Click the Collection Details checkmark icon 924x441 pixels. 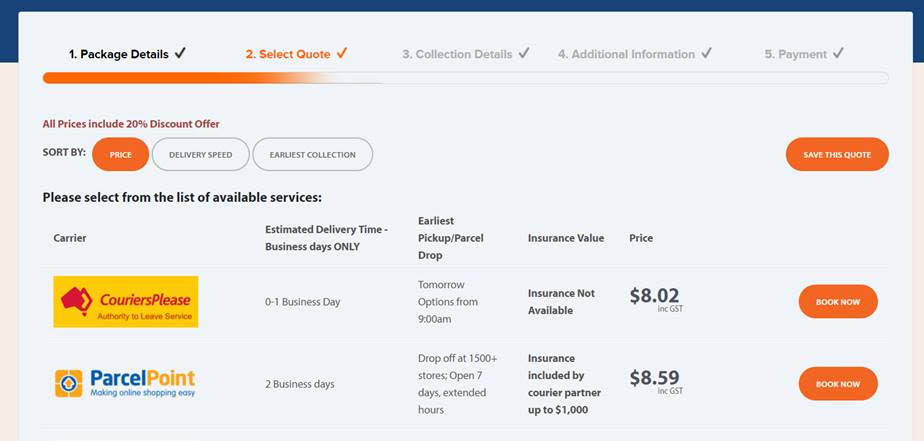tap(524, 54)
